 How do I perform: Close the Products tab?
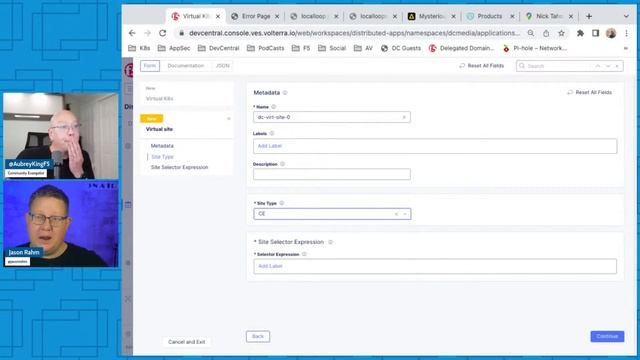512,16
